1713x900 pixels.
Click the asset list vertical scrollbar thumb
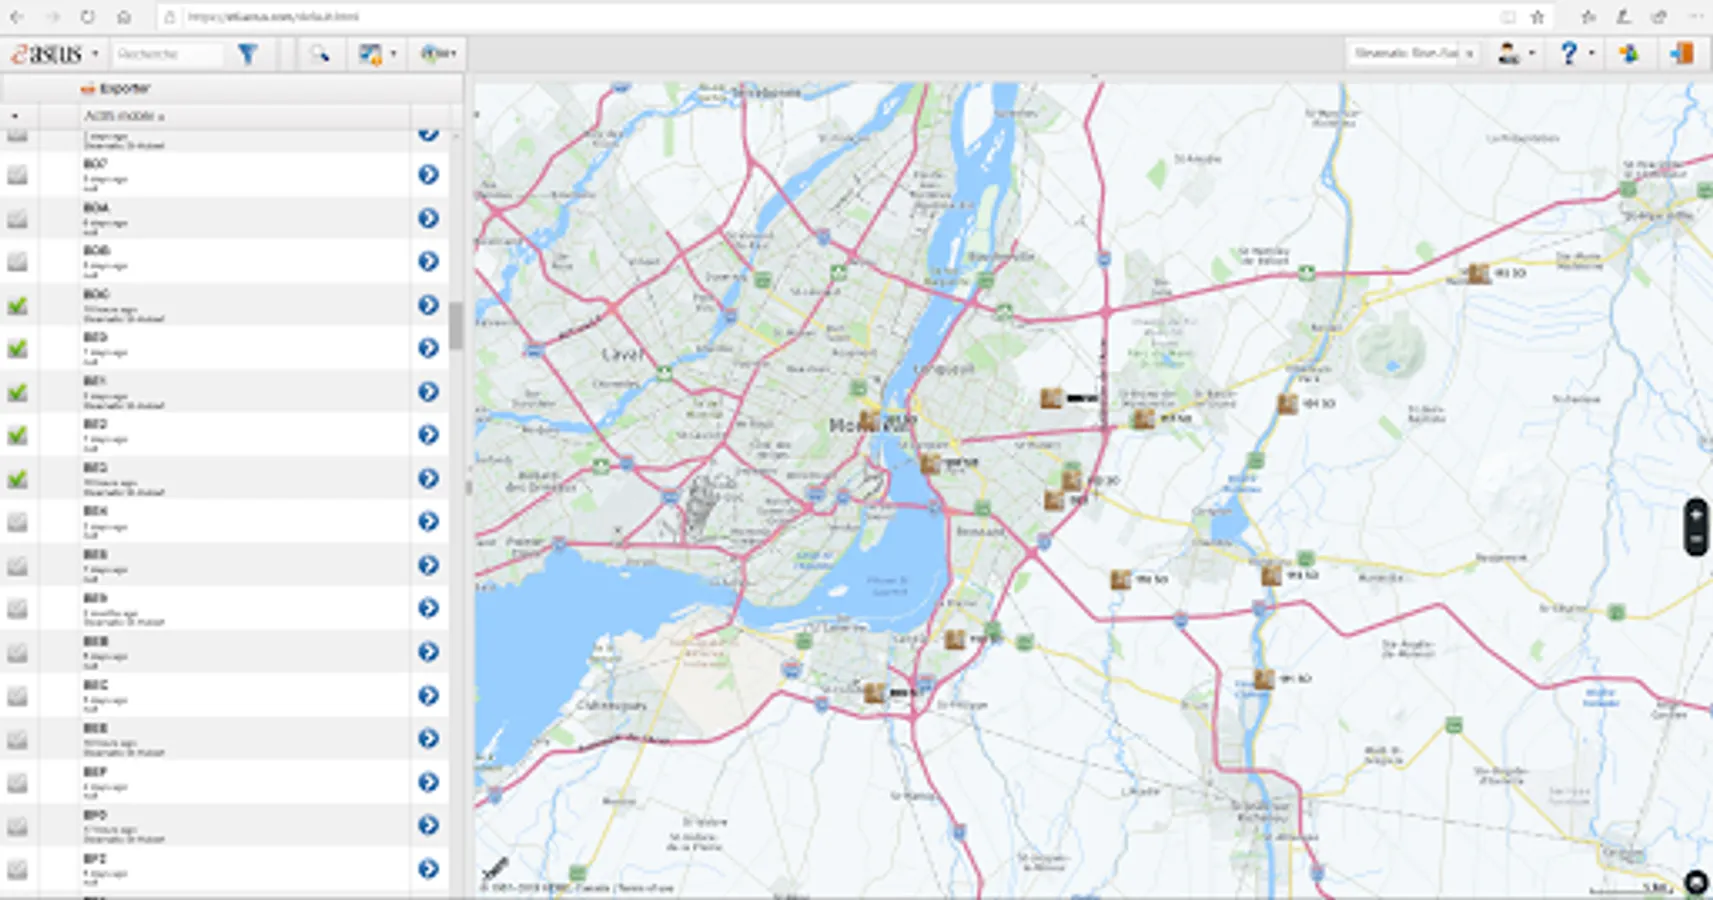(456, 326)
